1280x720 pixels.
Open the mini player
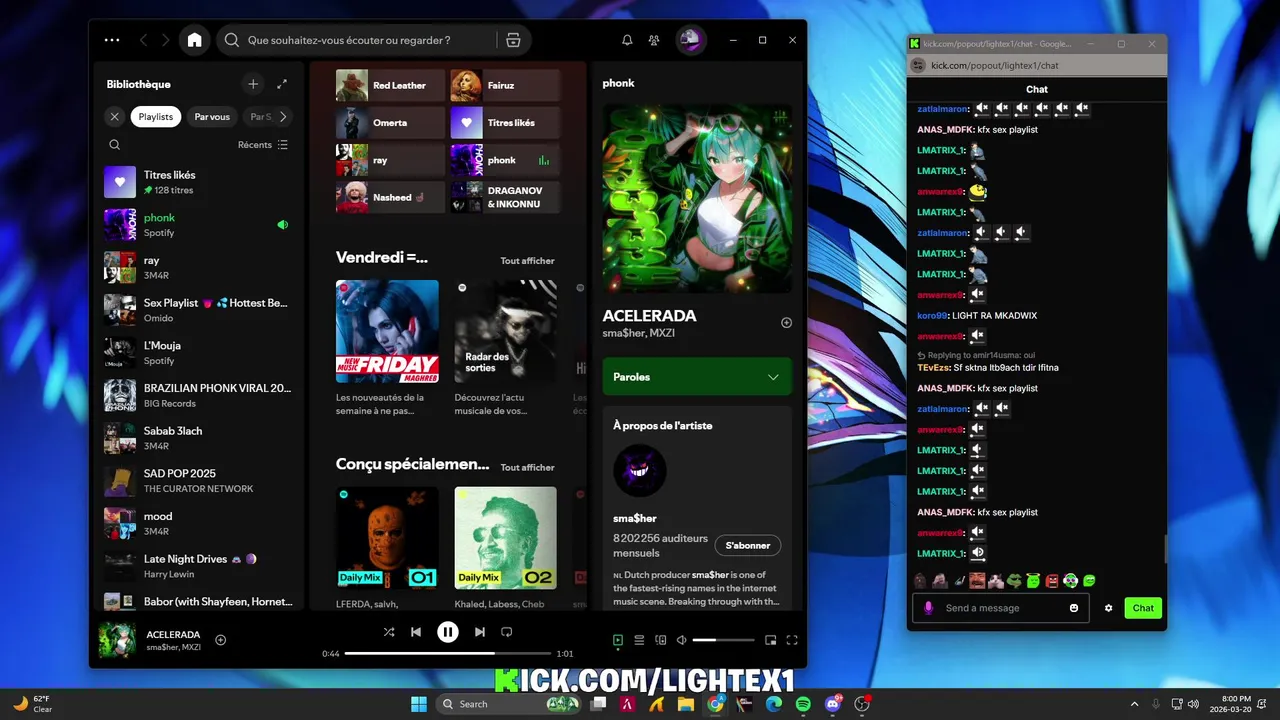tap(771, 640)
